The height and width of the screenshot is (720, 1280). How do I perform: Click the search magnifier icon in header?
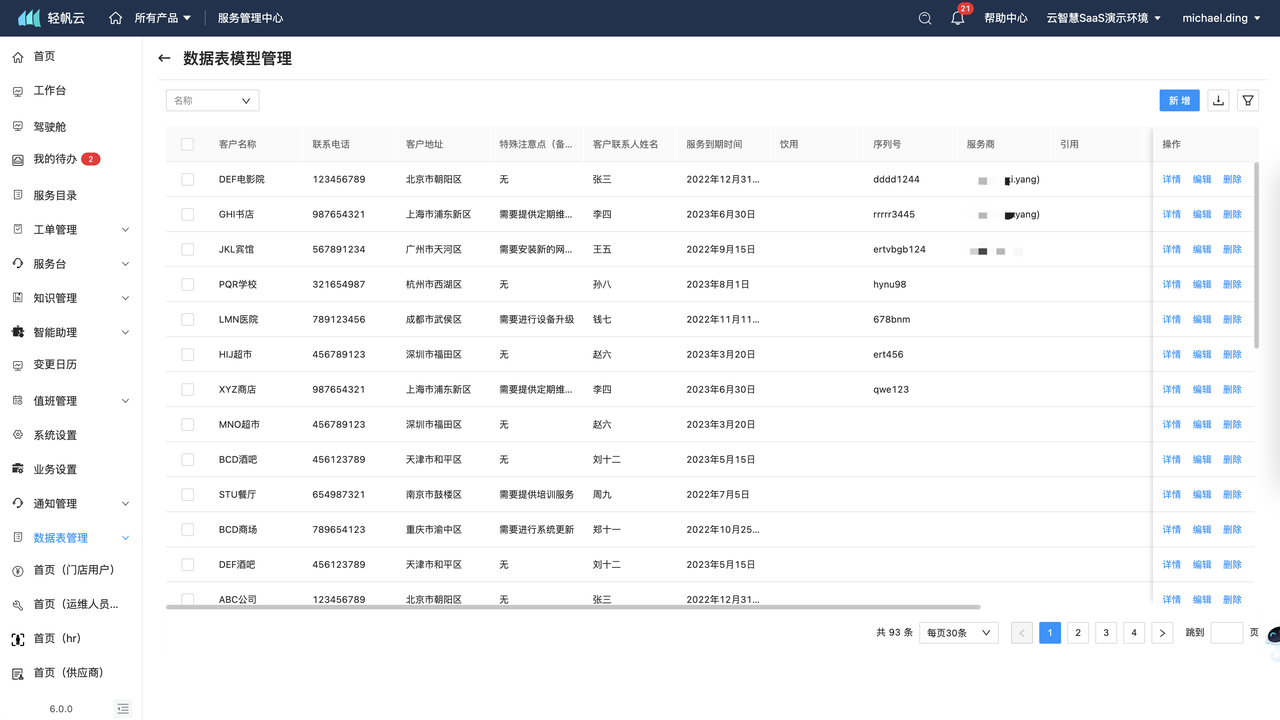pyautogui.click(x=925, y=18)
